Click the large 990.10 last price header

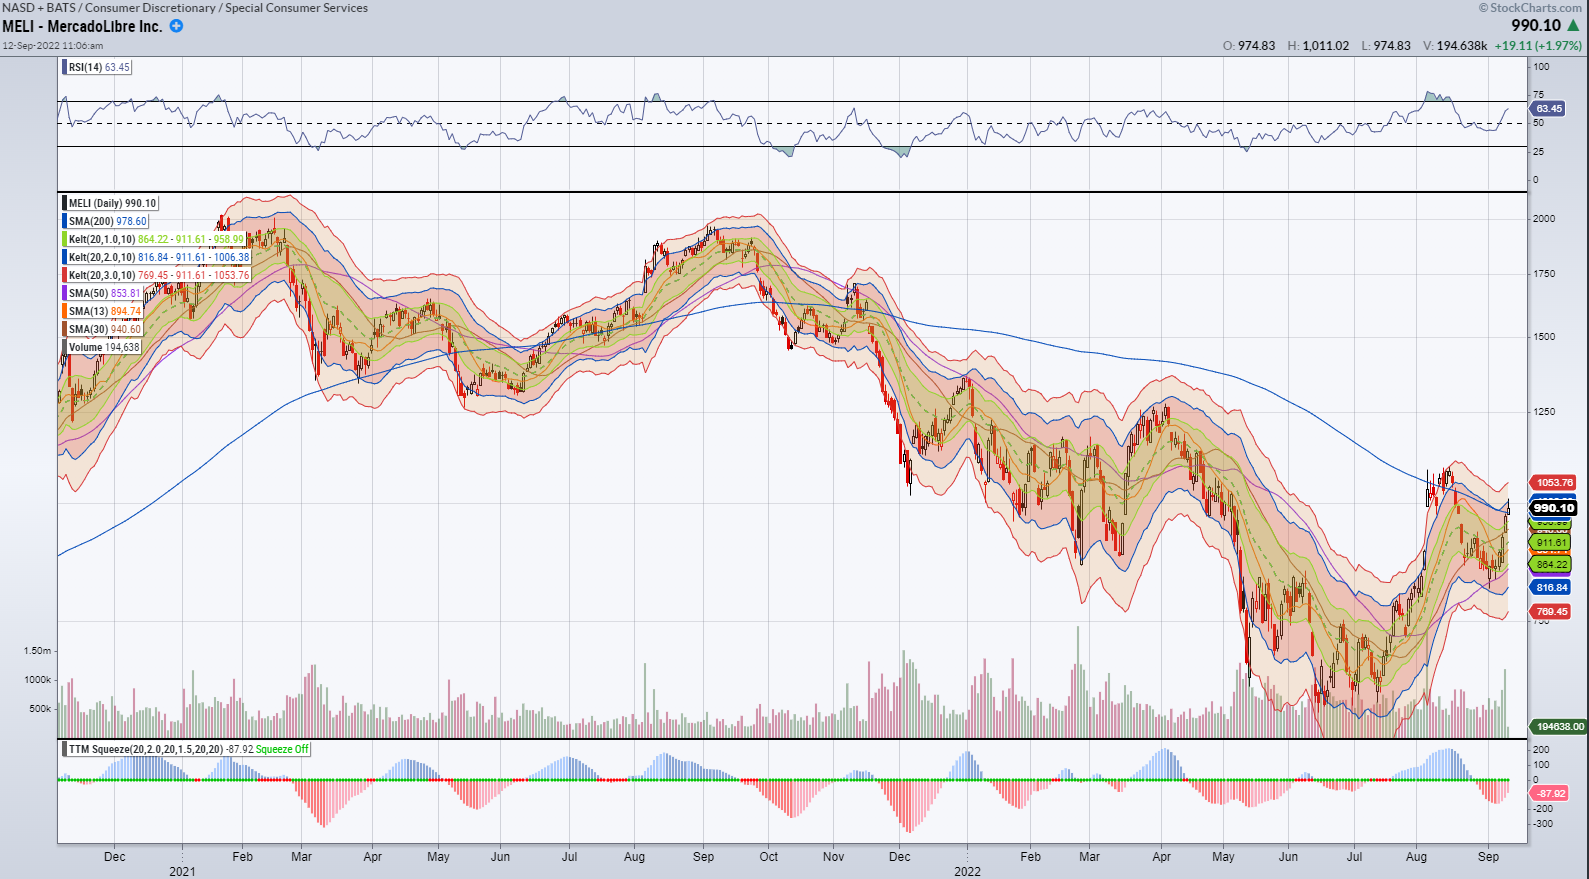pyautogui.click(x=1535, y=25)
